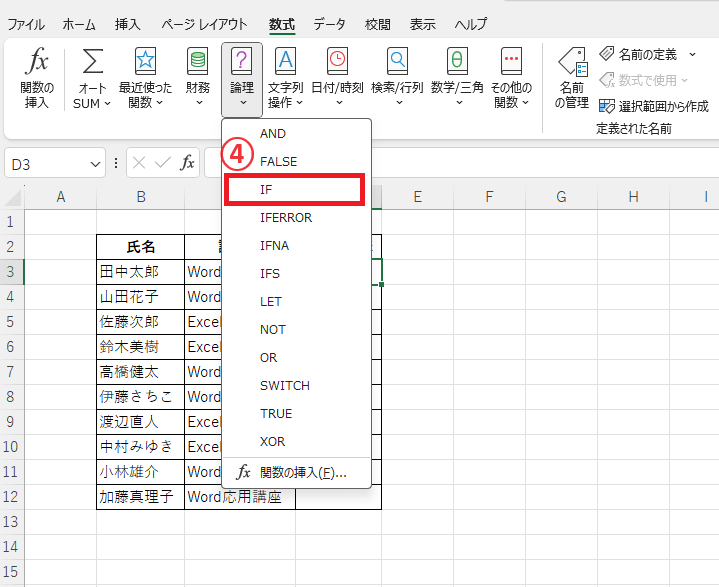The width and height of the screenshot is (719, 587).
Task: Select XOR from the logical menu
Action: click(x=296, y=441)
